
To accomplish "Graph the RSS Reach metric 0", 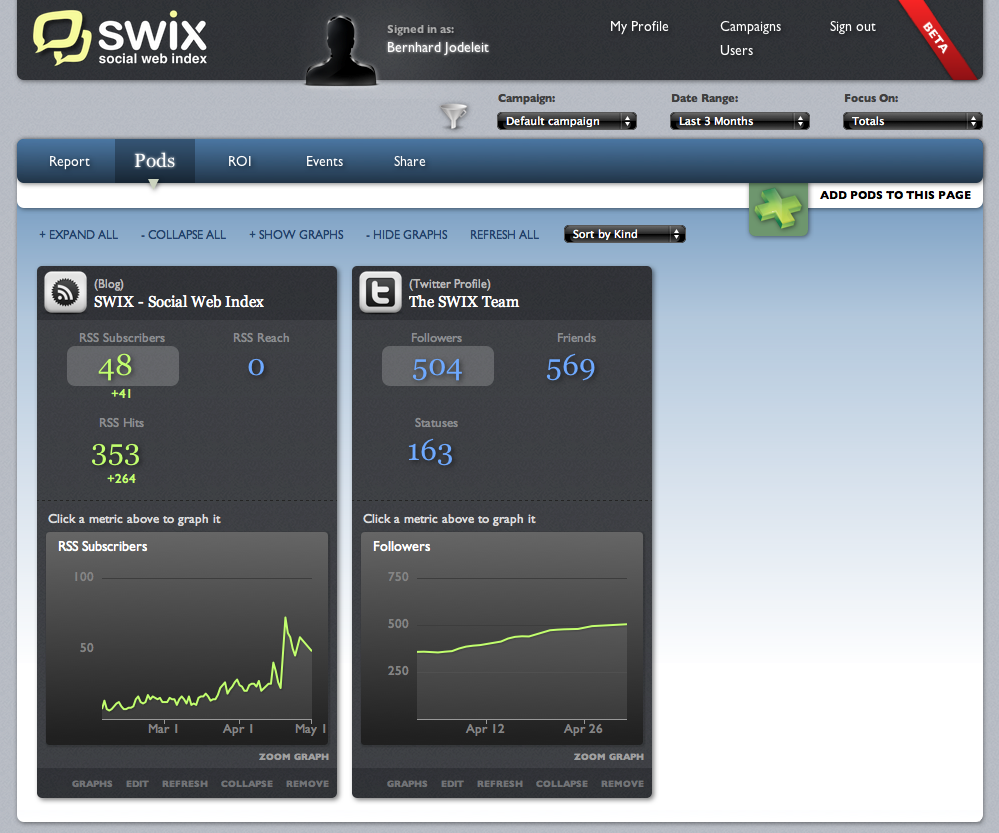I will (256, 366).
